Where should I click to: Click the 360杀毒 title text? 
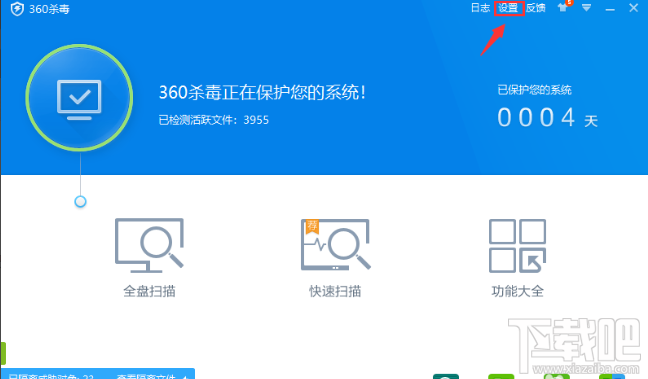(x=49, y=9)
